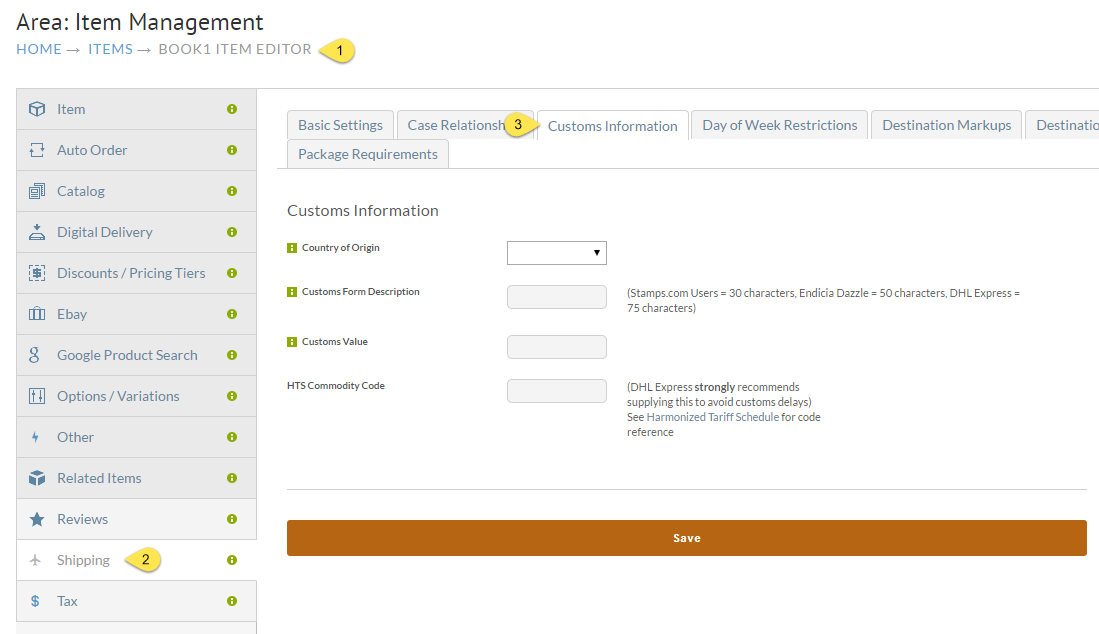1099x634 pixels.
Task: Select Destination Markups tab
Action: click(x=946, y=125)
